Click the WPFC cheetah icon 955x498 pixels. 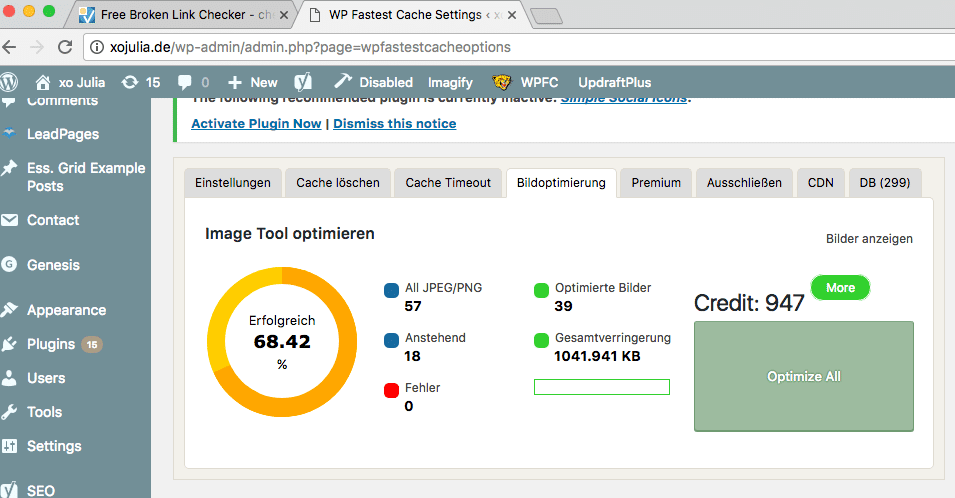[x=502, y=82]
